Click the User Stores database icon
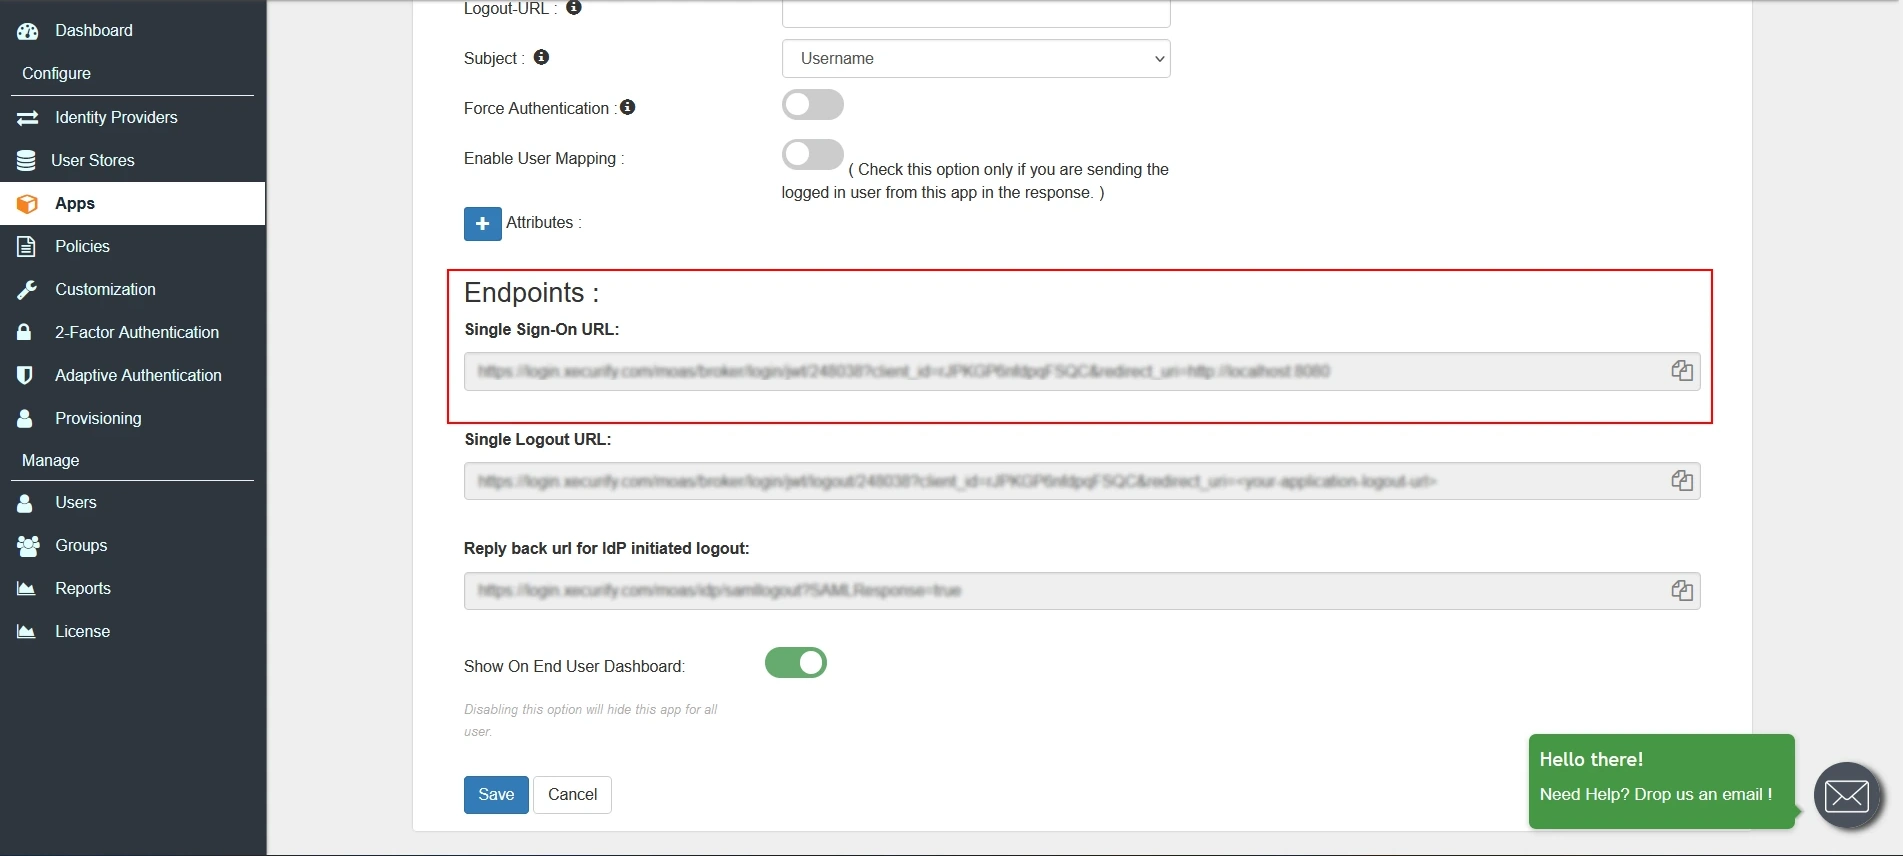 click(27, 160)
